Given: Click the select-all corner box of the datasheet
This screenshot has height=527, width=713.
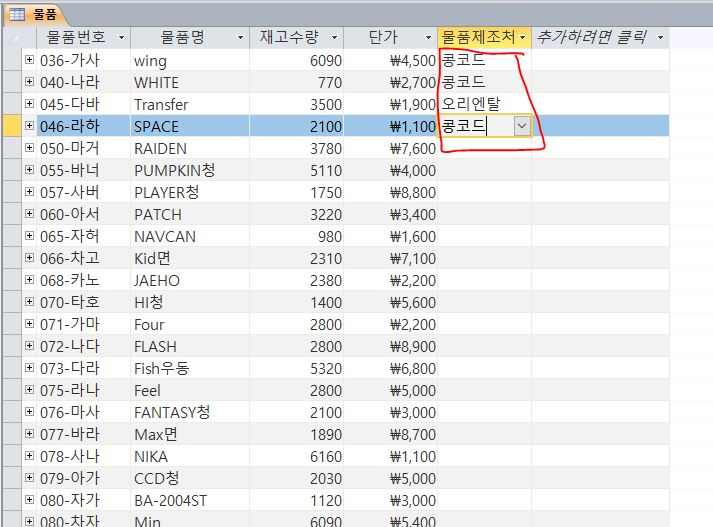Looking at the screenshot, I should click(10, 38).
